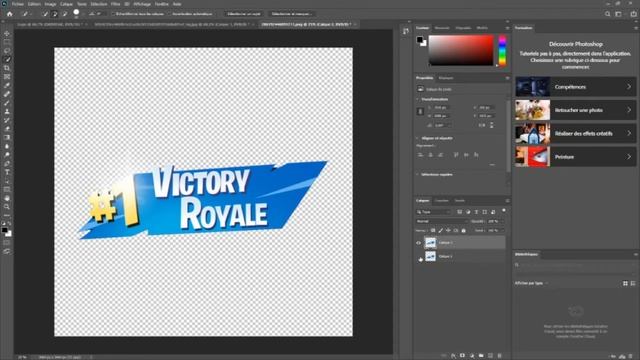Image resolution: width=640 pixels, height=360 pixels.
Task: Switch to the Nuancier tab
Action: tap(442, 28)
